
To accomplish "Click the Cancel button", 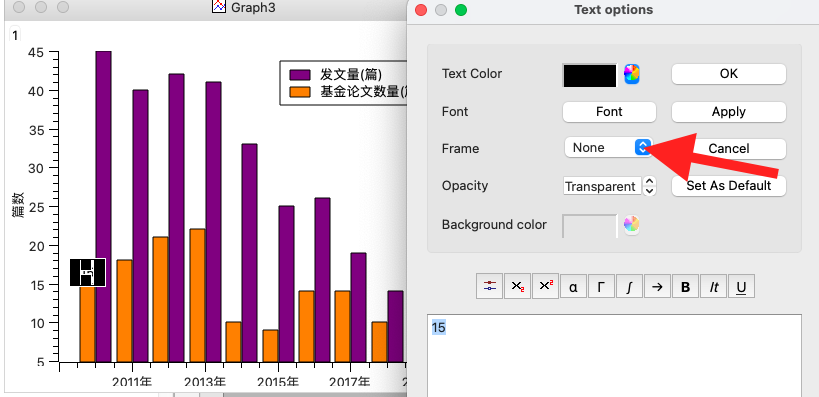I will coord(729,149).
